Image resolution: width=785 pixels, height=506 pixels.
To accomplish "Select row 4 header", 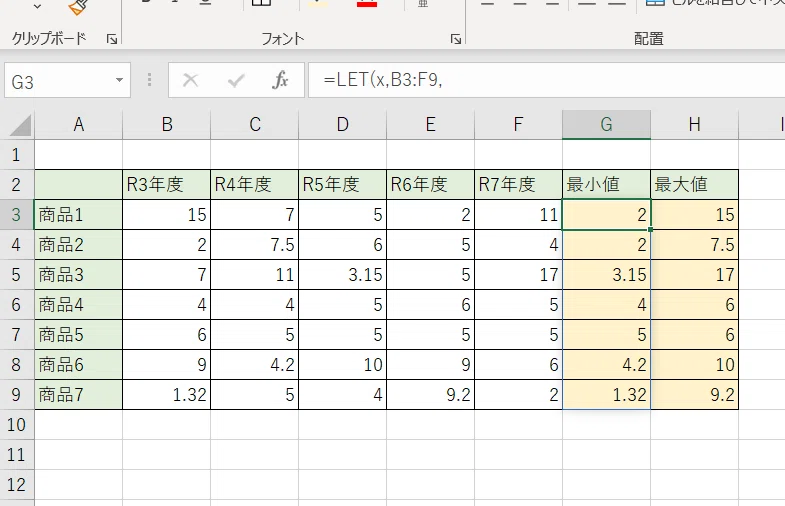I will [x=17, y=245].
